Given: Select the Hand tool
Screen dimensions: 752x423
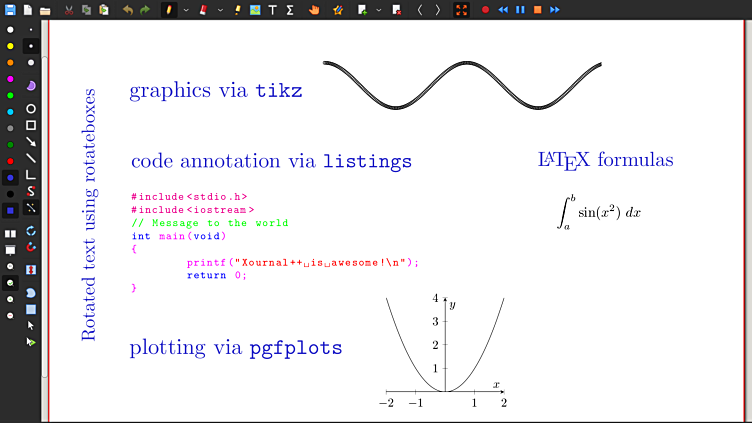Looking at the screenshot, I should [x=314, y=10].
